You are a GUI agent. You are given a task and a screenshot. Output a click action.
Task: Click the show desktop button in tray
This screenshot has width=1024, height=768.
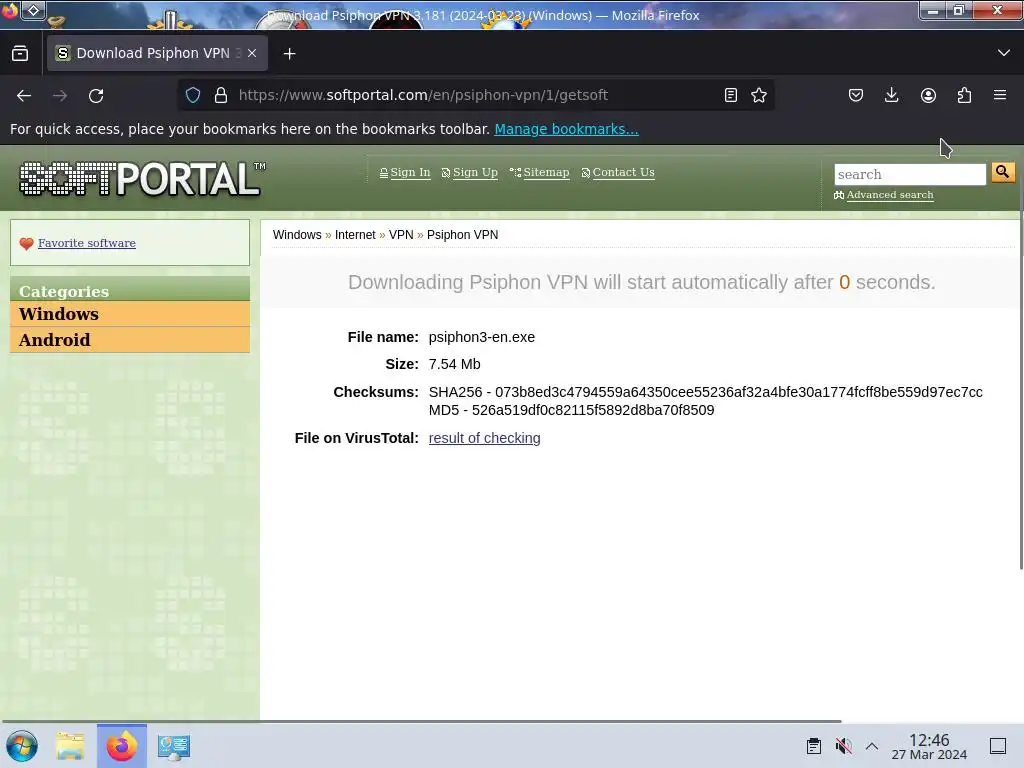[998, 746]
